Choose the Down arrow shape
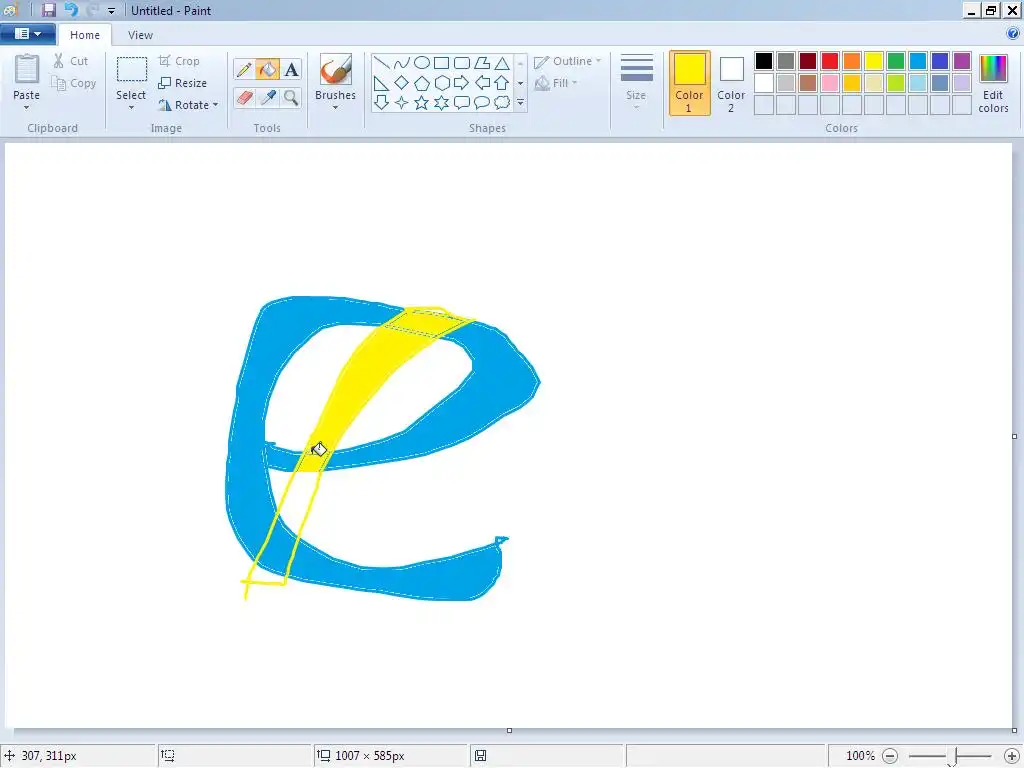Viewport: 1024px width, 768px height. (381, 103)
